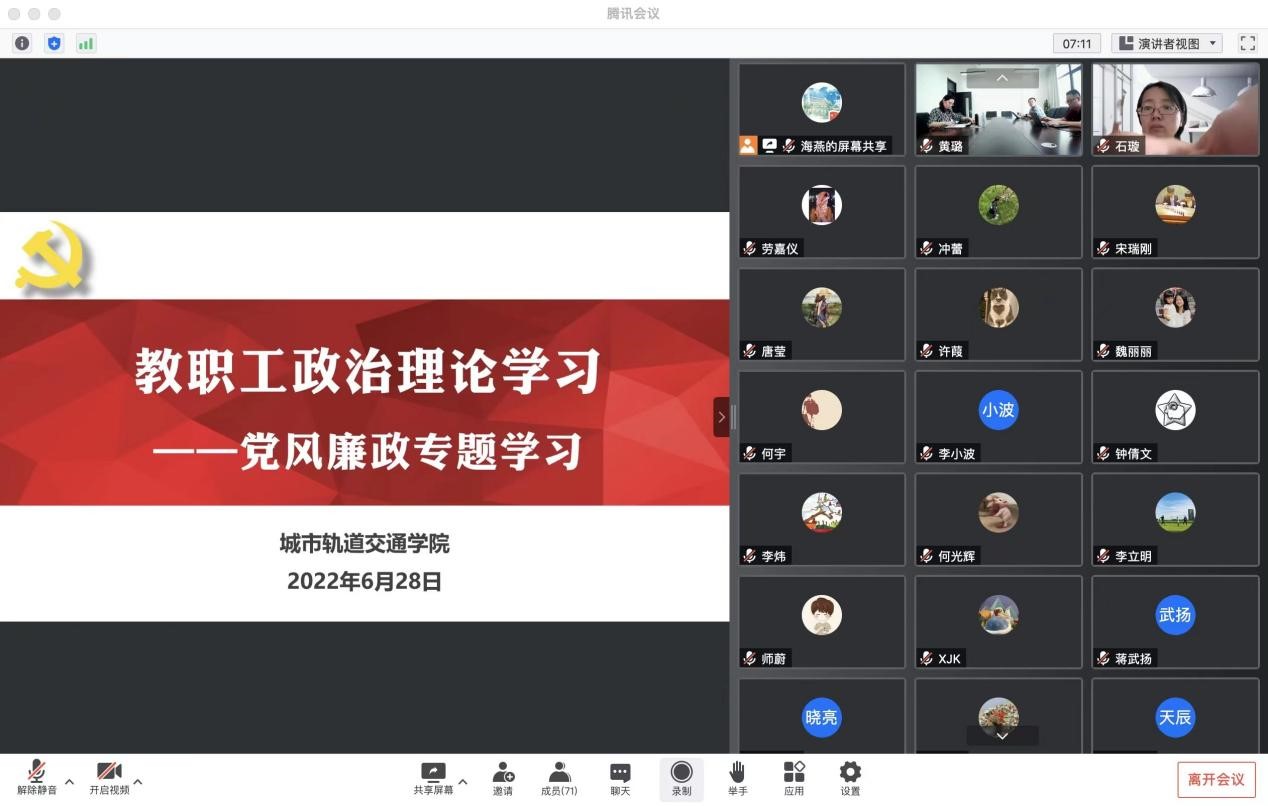
Task: Open the meeting info icon
Action: [22, 43]
